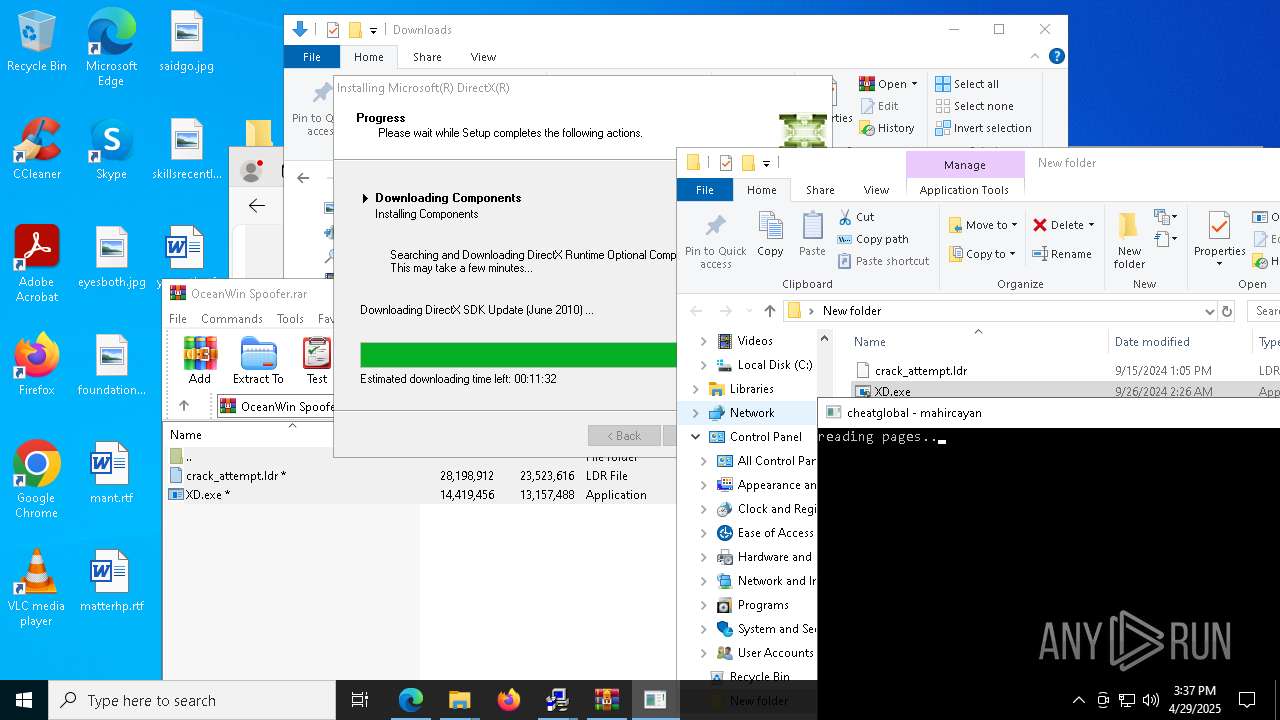Click DirectX download progress bar
Viewport: 1280px width, 720px height.
(518, 354)
